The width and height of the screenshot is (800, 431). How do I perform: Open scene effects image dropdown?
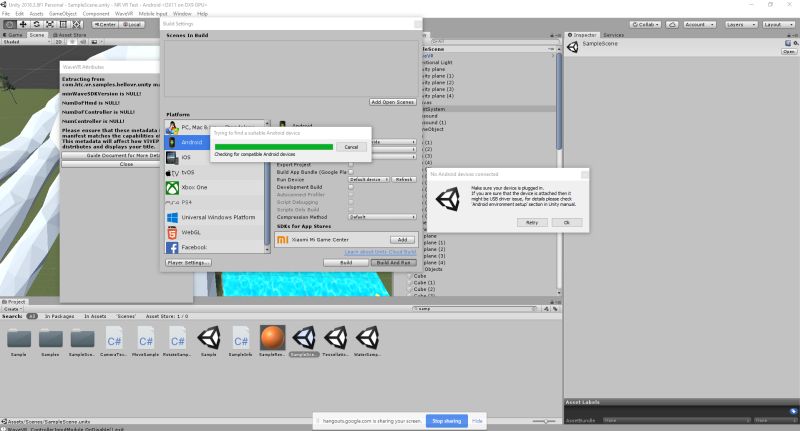click(x=95, y=42)
